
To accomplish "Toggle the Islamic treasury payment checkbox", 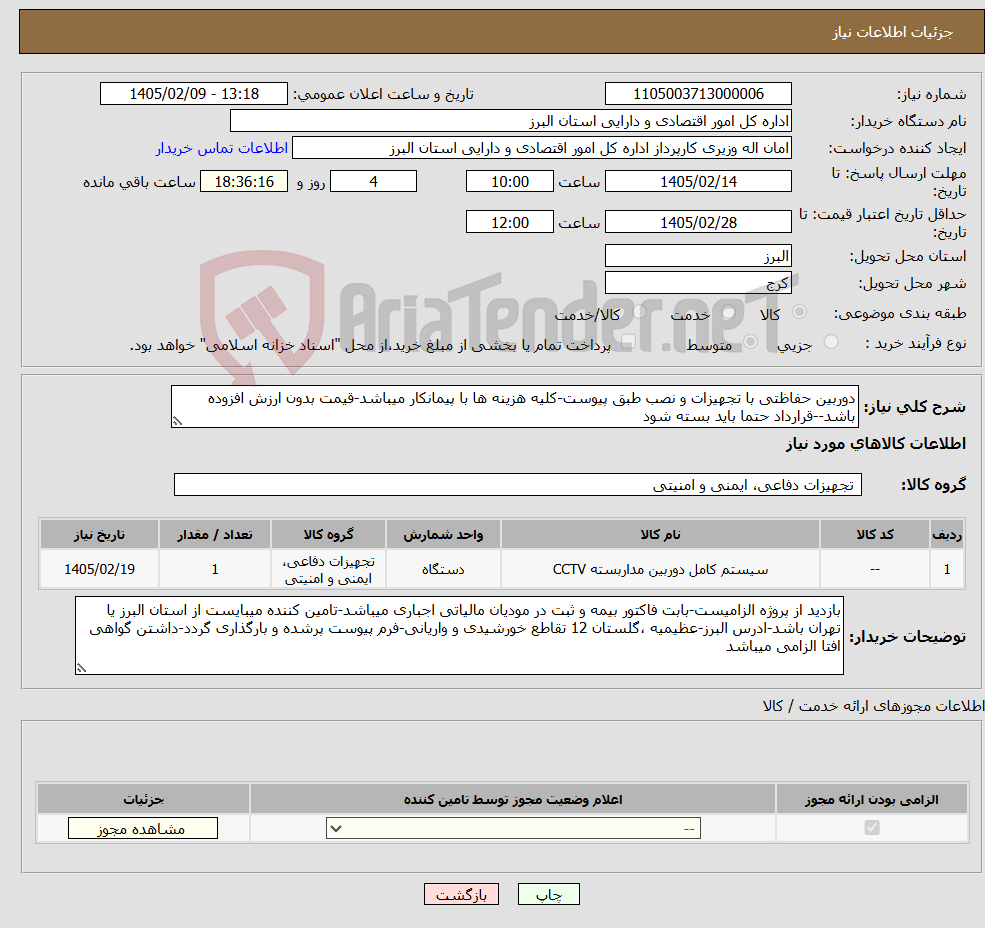I will (x=628, y=342).
